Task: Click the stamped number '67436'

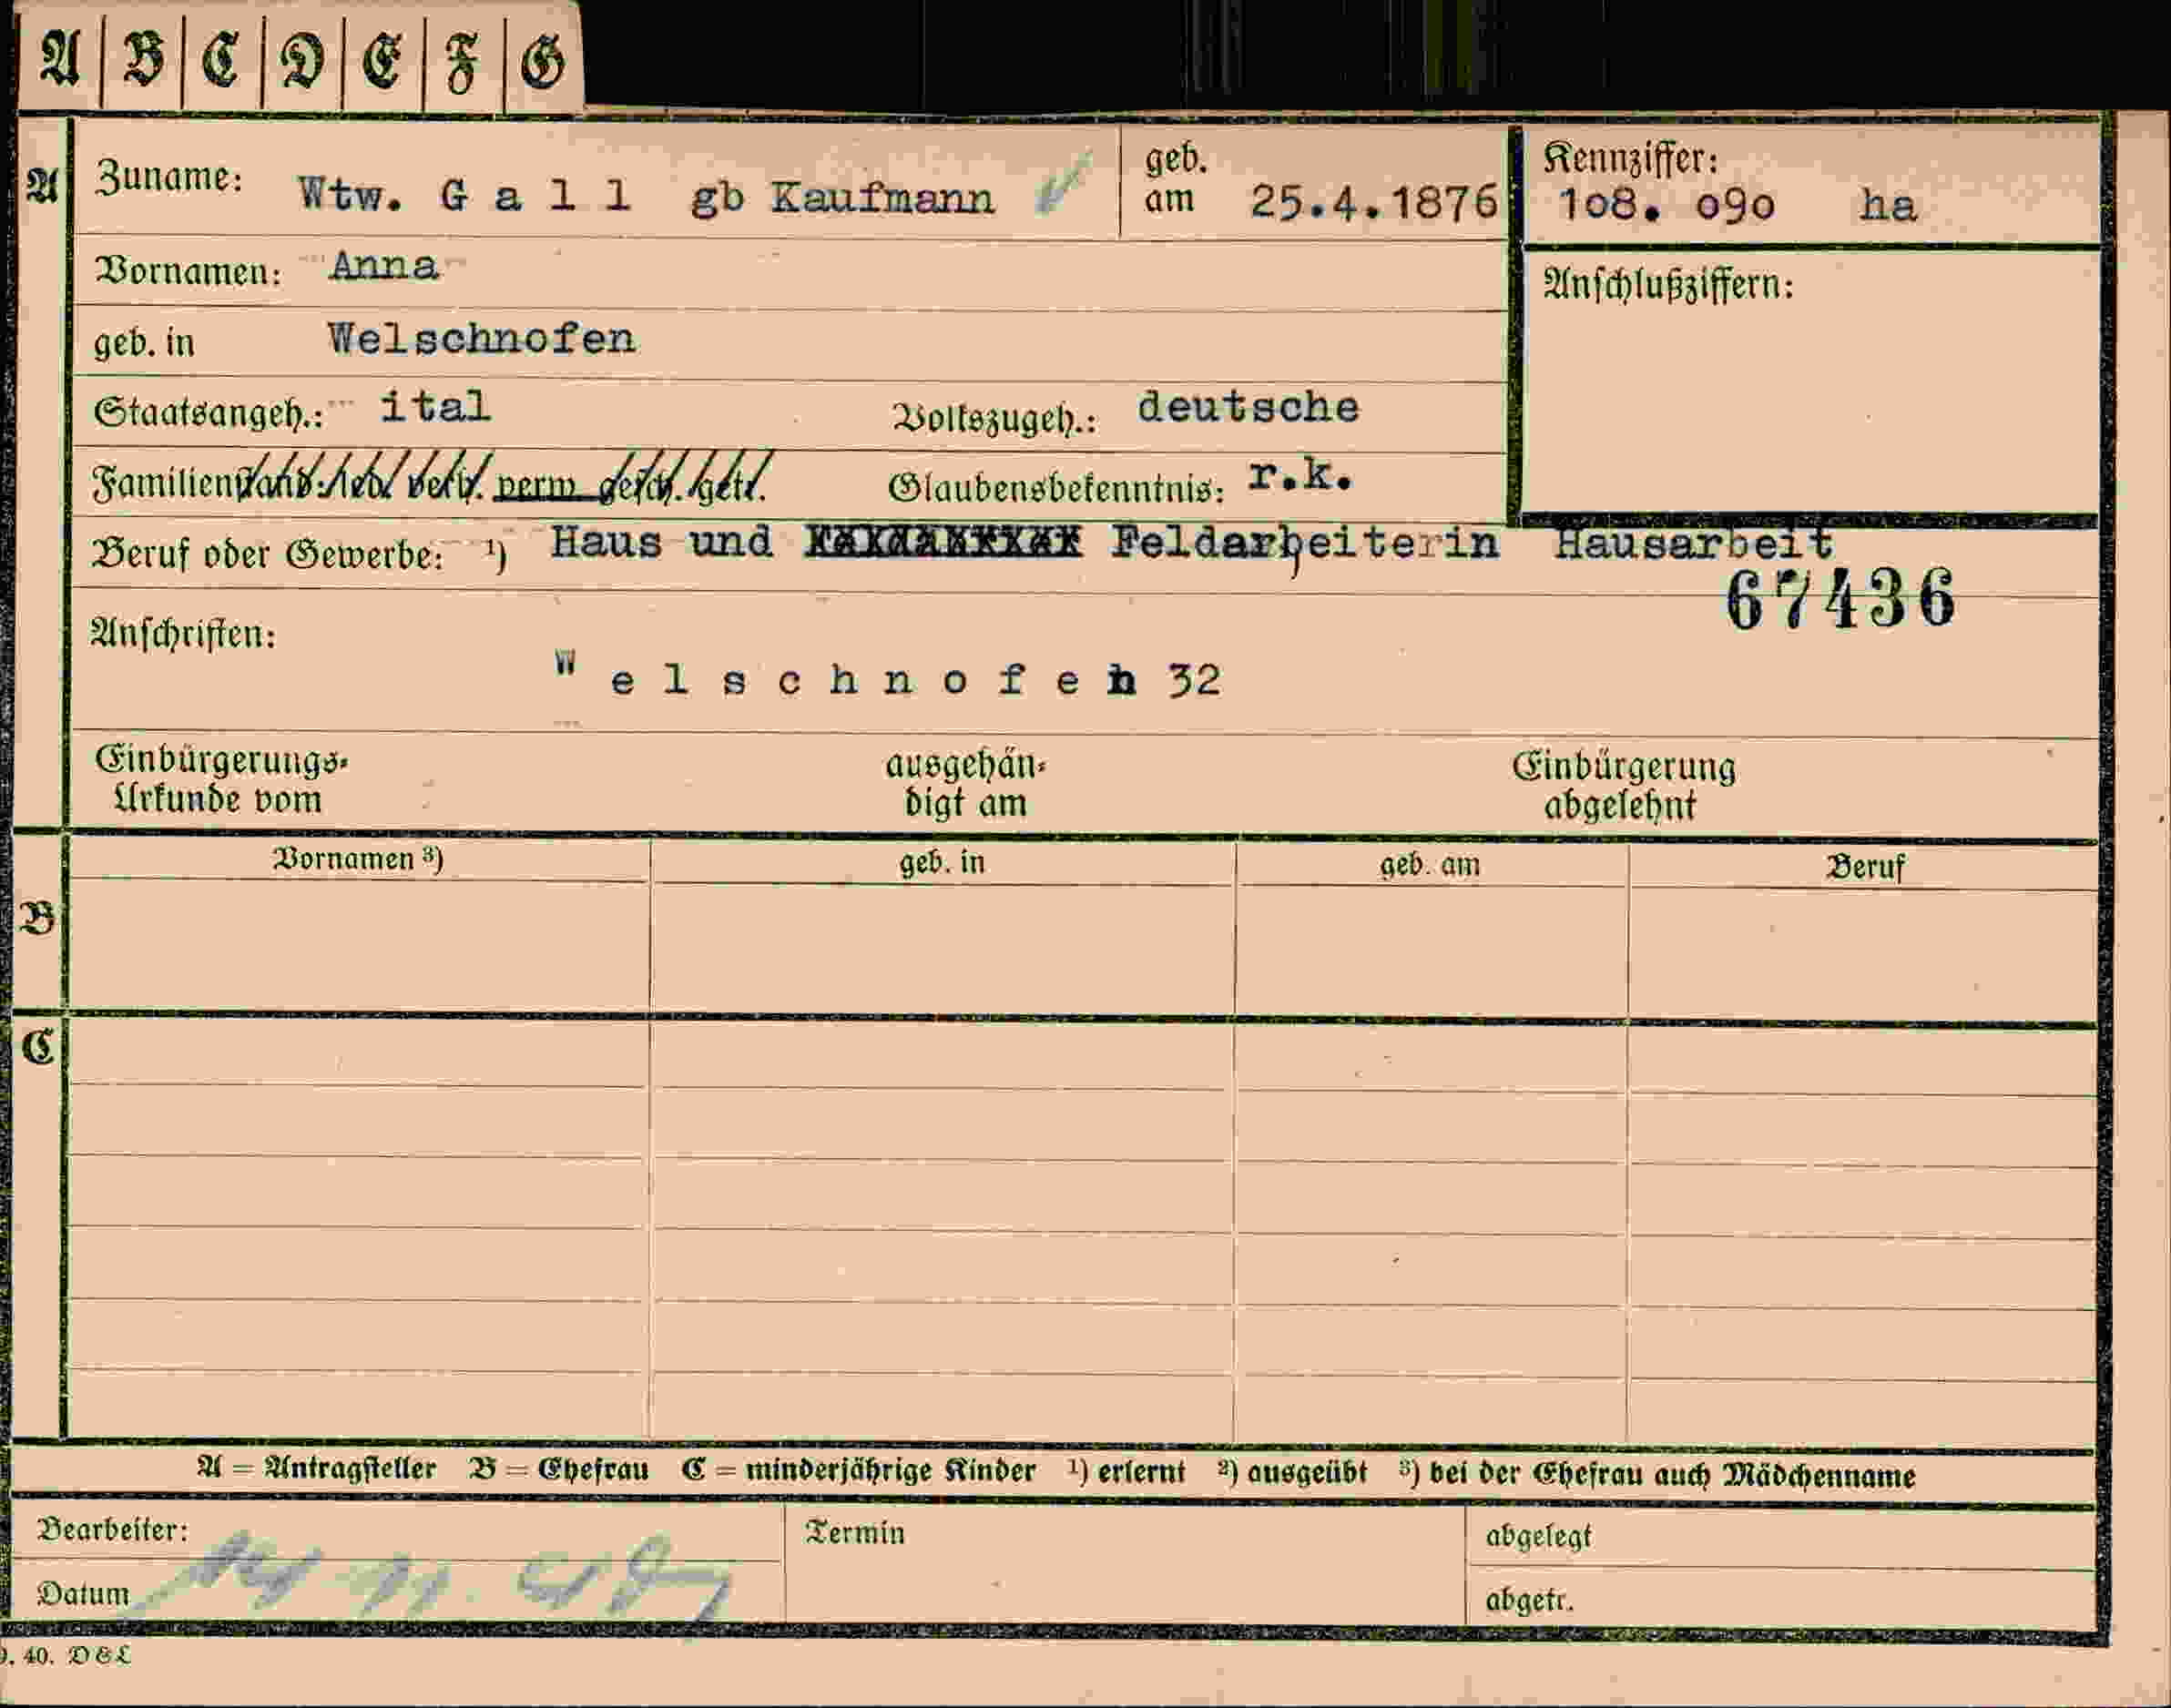Action: (x=1840, y=599)
